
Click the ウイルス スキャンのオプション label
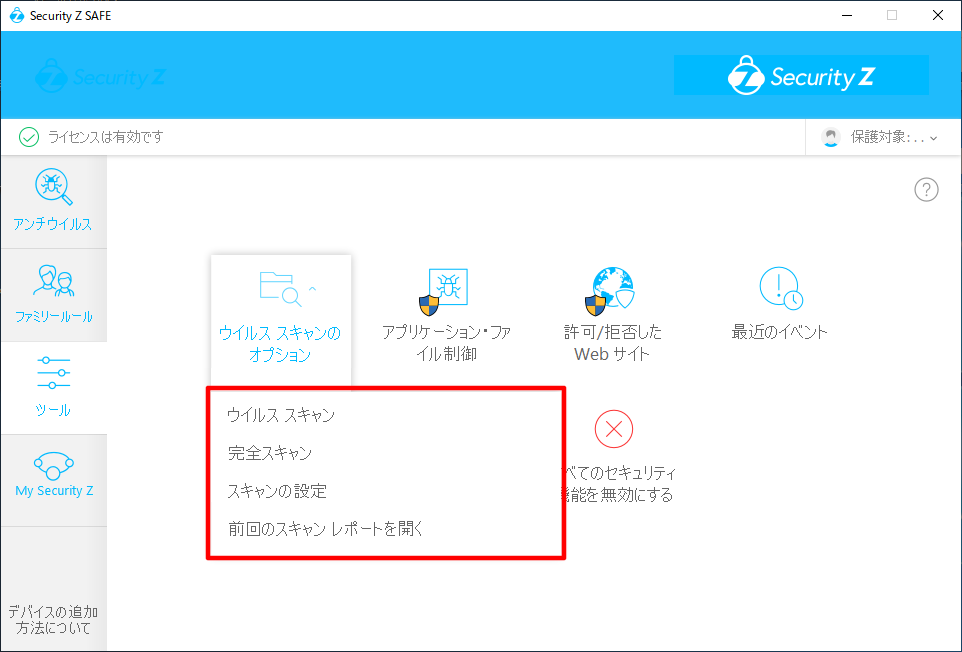[x=280, y=344]
